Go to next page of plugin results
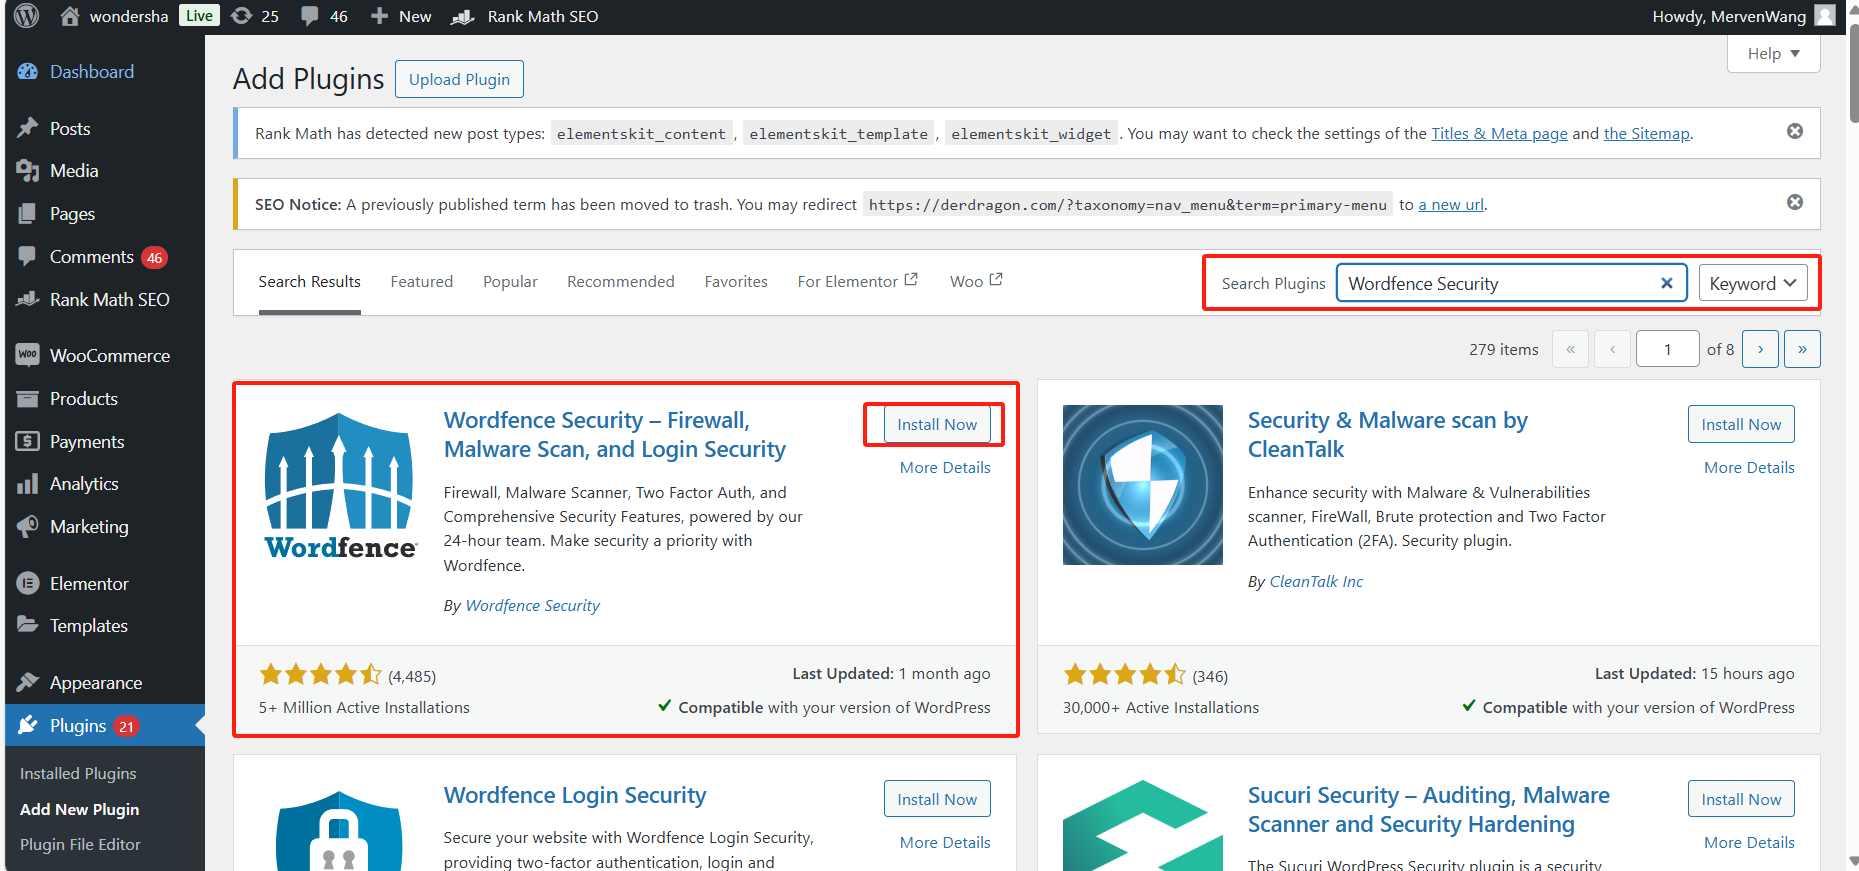This screenshot has height=871, width=1859. point(1760,349)
